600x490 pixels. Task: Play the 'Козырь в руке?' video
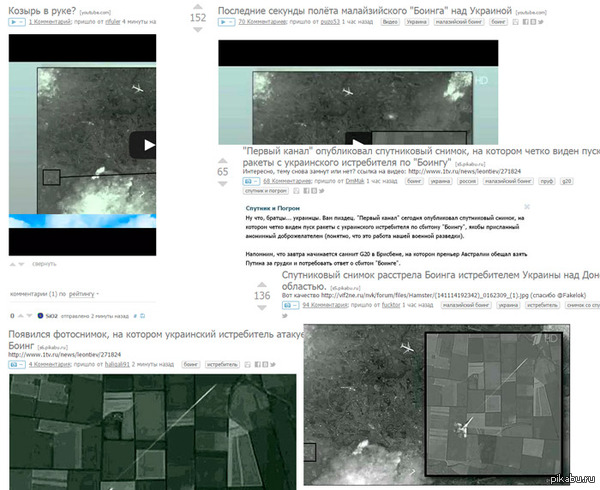click(143, 145)
